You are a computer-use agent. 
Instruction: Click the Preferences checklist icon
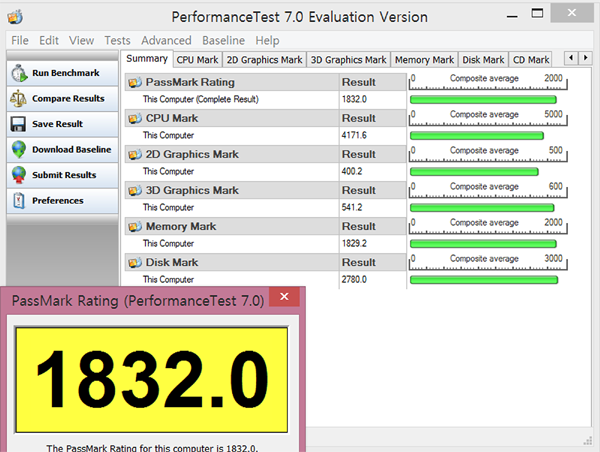click(x=19, y=201)
